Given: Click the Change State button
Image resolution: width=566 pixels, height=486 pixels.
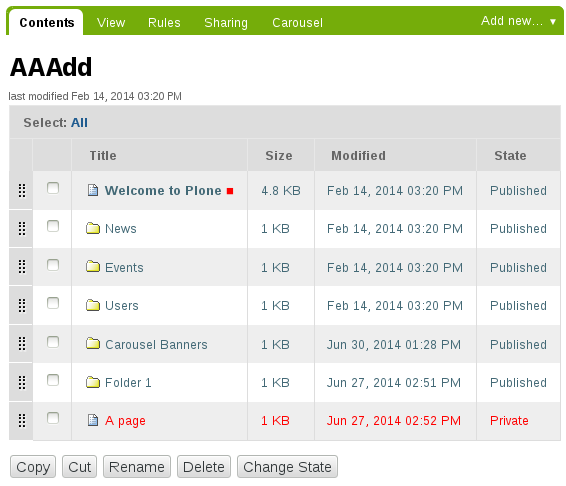Looking at the screenshot, I should coord(287,467).
